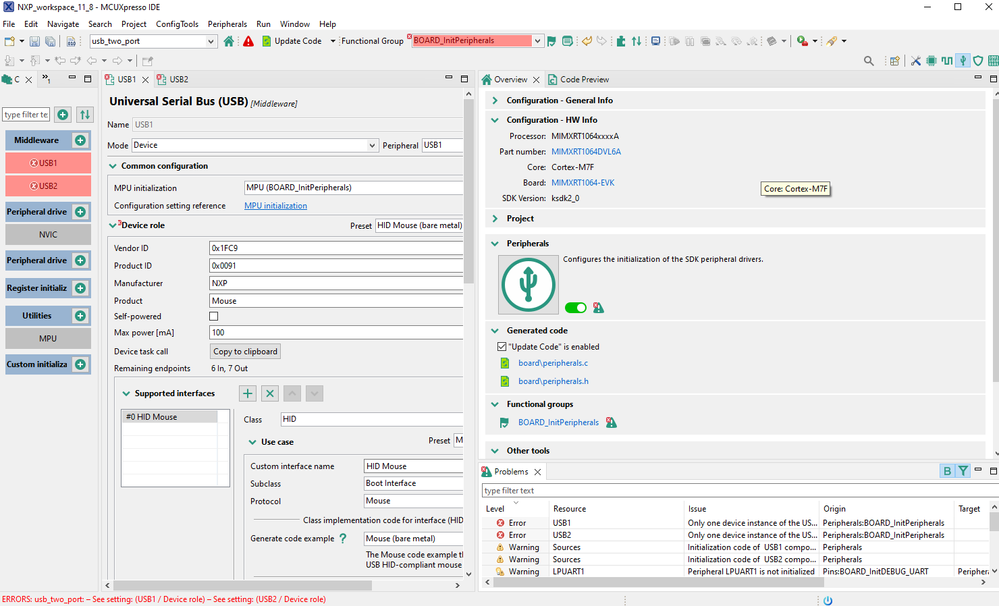Select the #0 HID Mouse interface entry
Viewport: 999px width, 606px height.
pyautogui.click(x=169, y=417)
